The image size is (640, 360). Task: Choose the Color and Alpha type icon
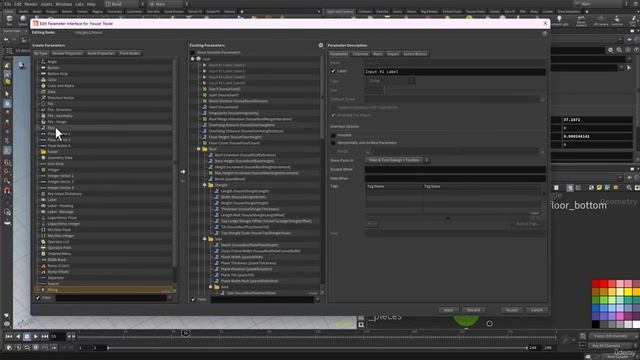pyautogui.click(x=43, y=86)
